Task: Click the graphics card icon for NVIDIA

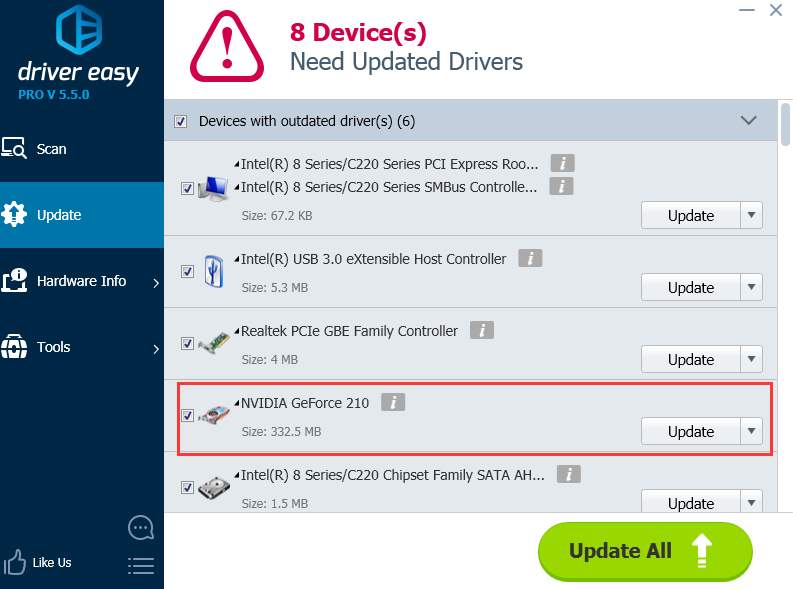Action: (213, 415)
